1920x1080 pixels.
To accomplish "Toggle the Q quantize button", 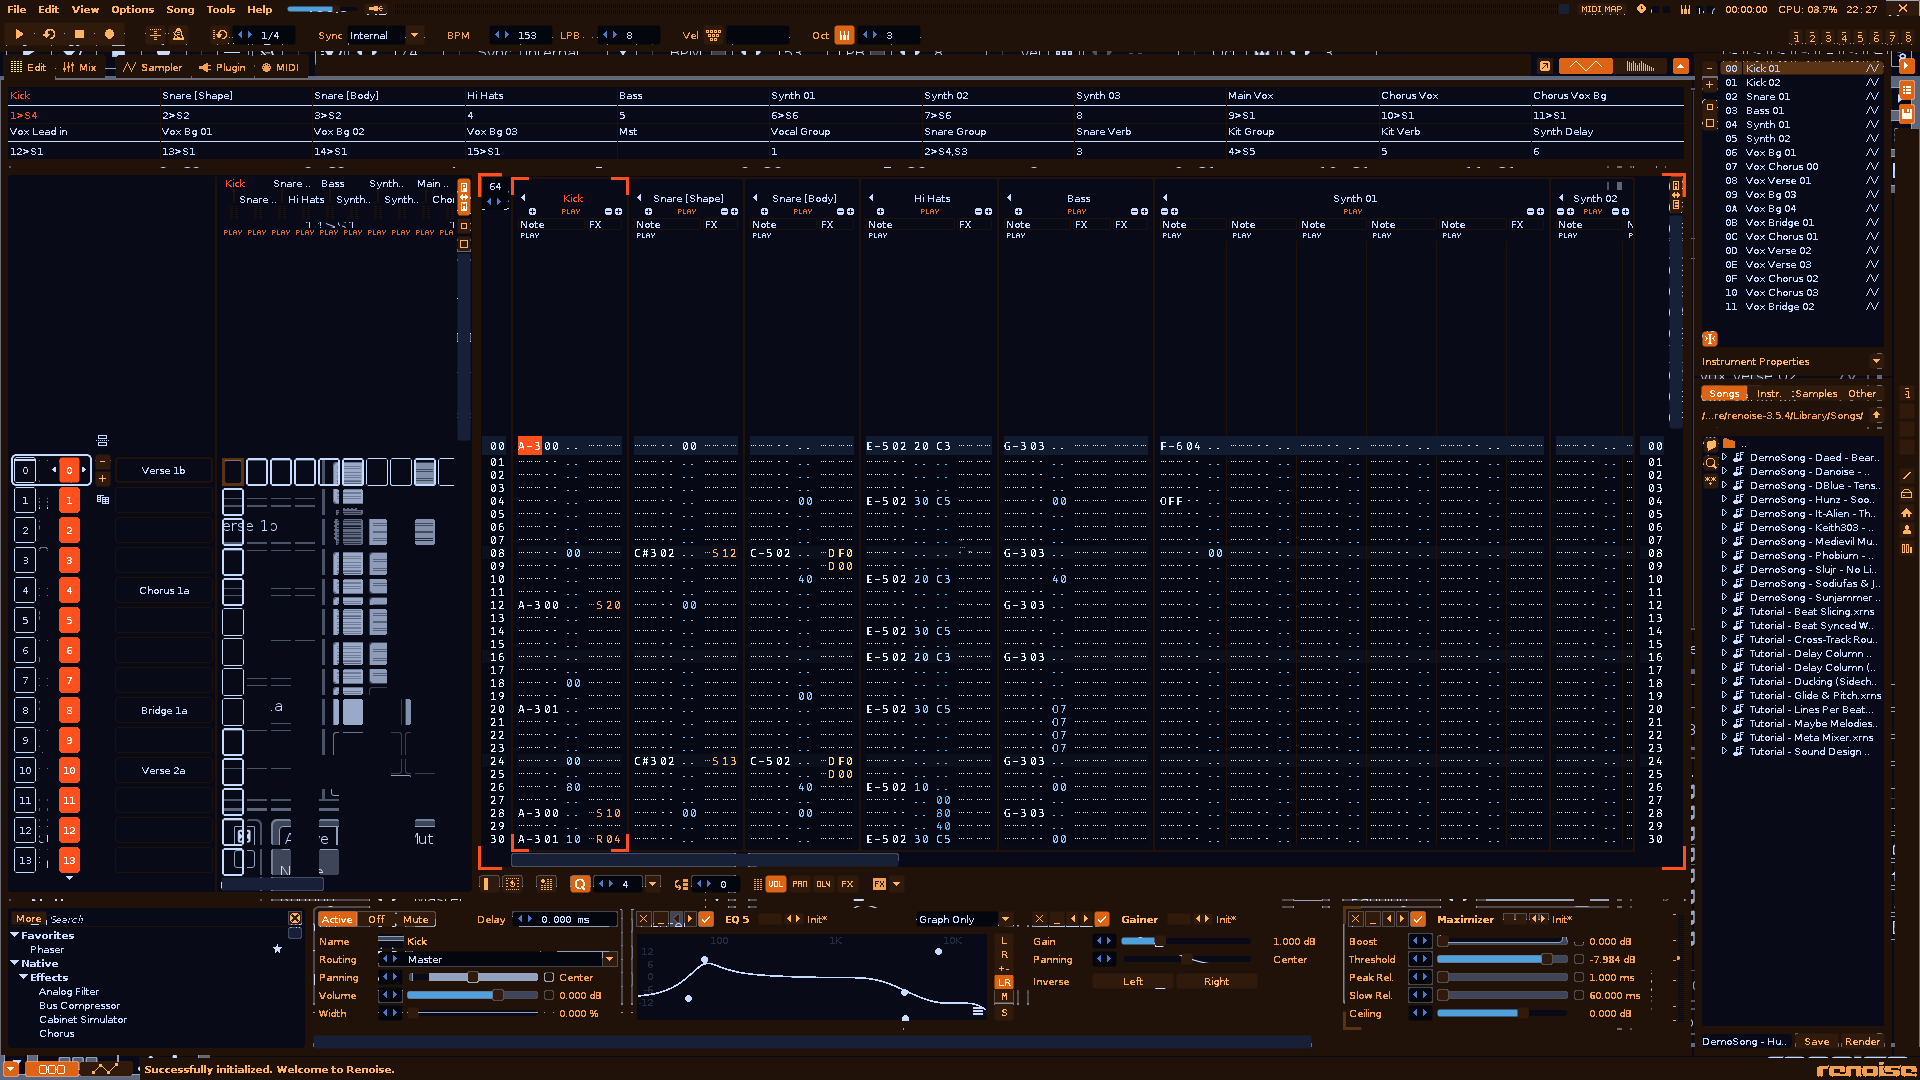I will [580, 884].
